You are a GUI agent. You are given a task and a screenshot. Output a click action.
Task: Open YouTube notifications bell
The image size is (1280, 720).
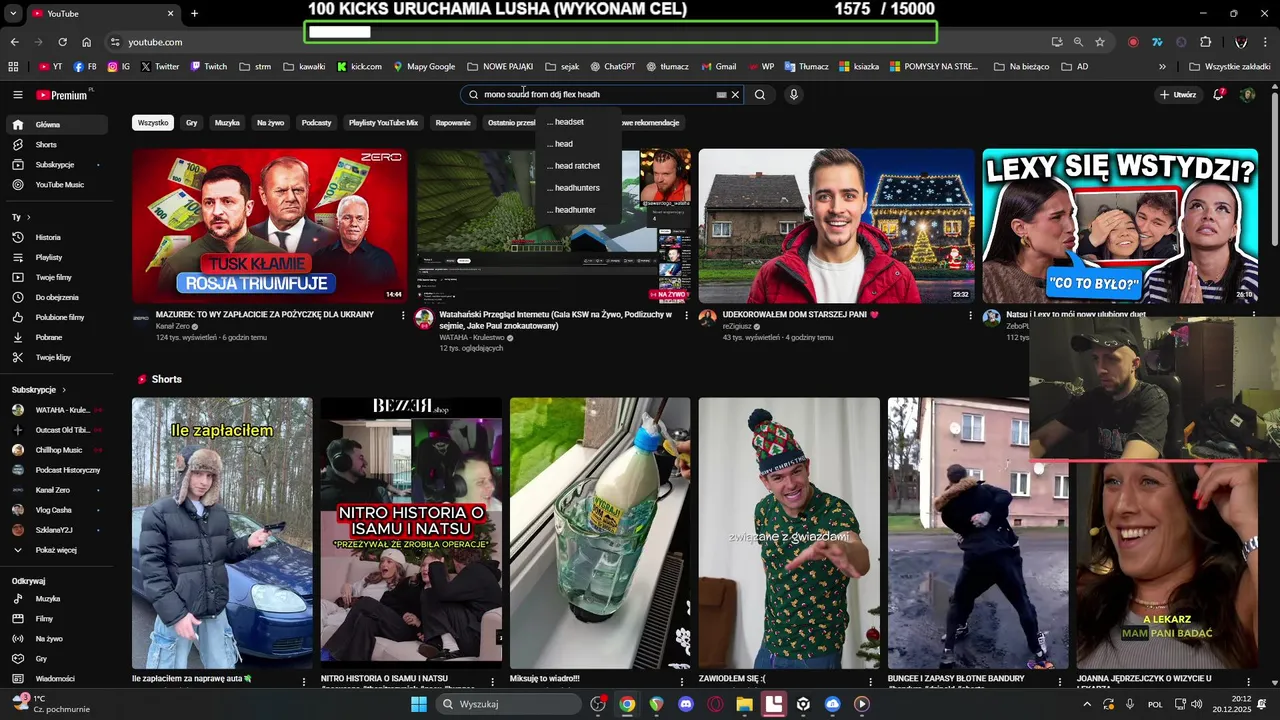click(x=1218, y=95)
